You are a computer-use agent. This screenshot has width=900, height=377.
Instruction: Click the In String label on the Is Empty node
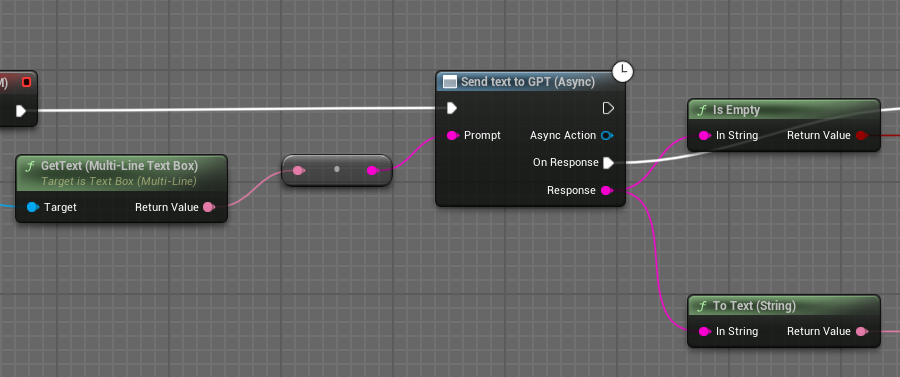pos(737,135)
